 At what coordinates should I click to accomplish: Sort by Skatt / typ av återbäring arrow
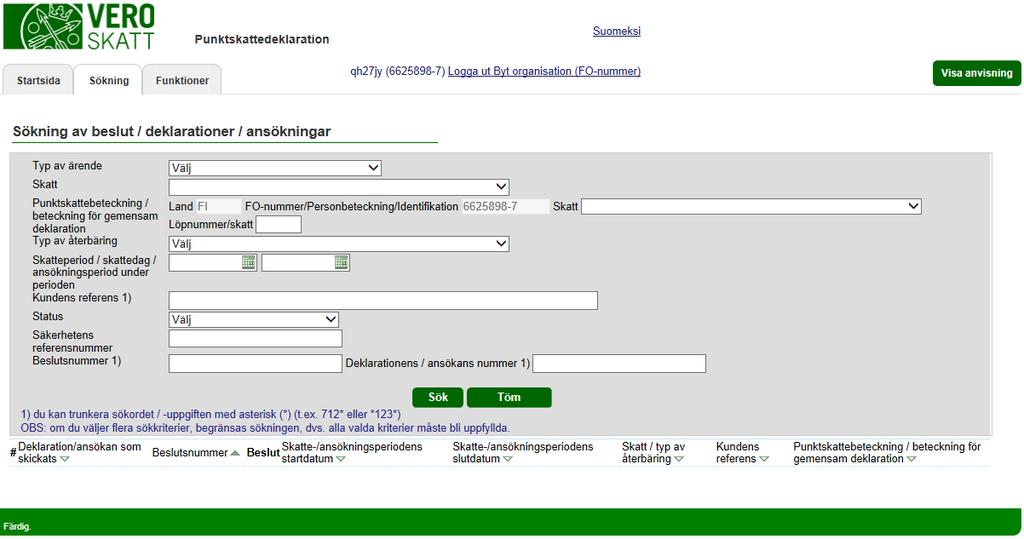pos(679,459)
